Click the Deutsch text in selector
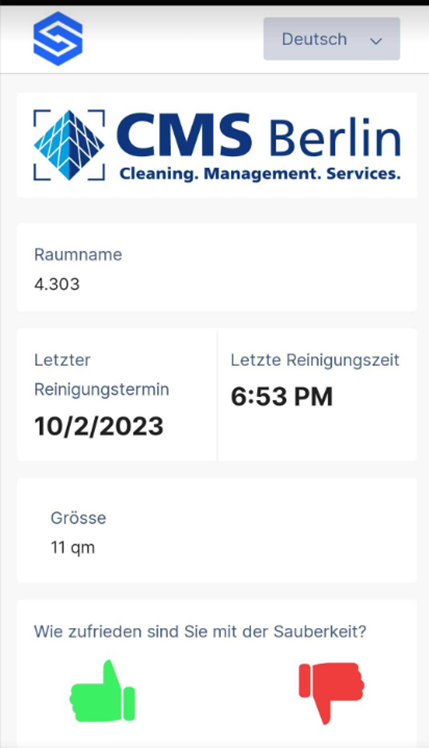The image size is (429, 748). coord(314,39)
